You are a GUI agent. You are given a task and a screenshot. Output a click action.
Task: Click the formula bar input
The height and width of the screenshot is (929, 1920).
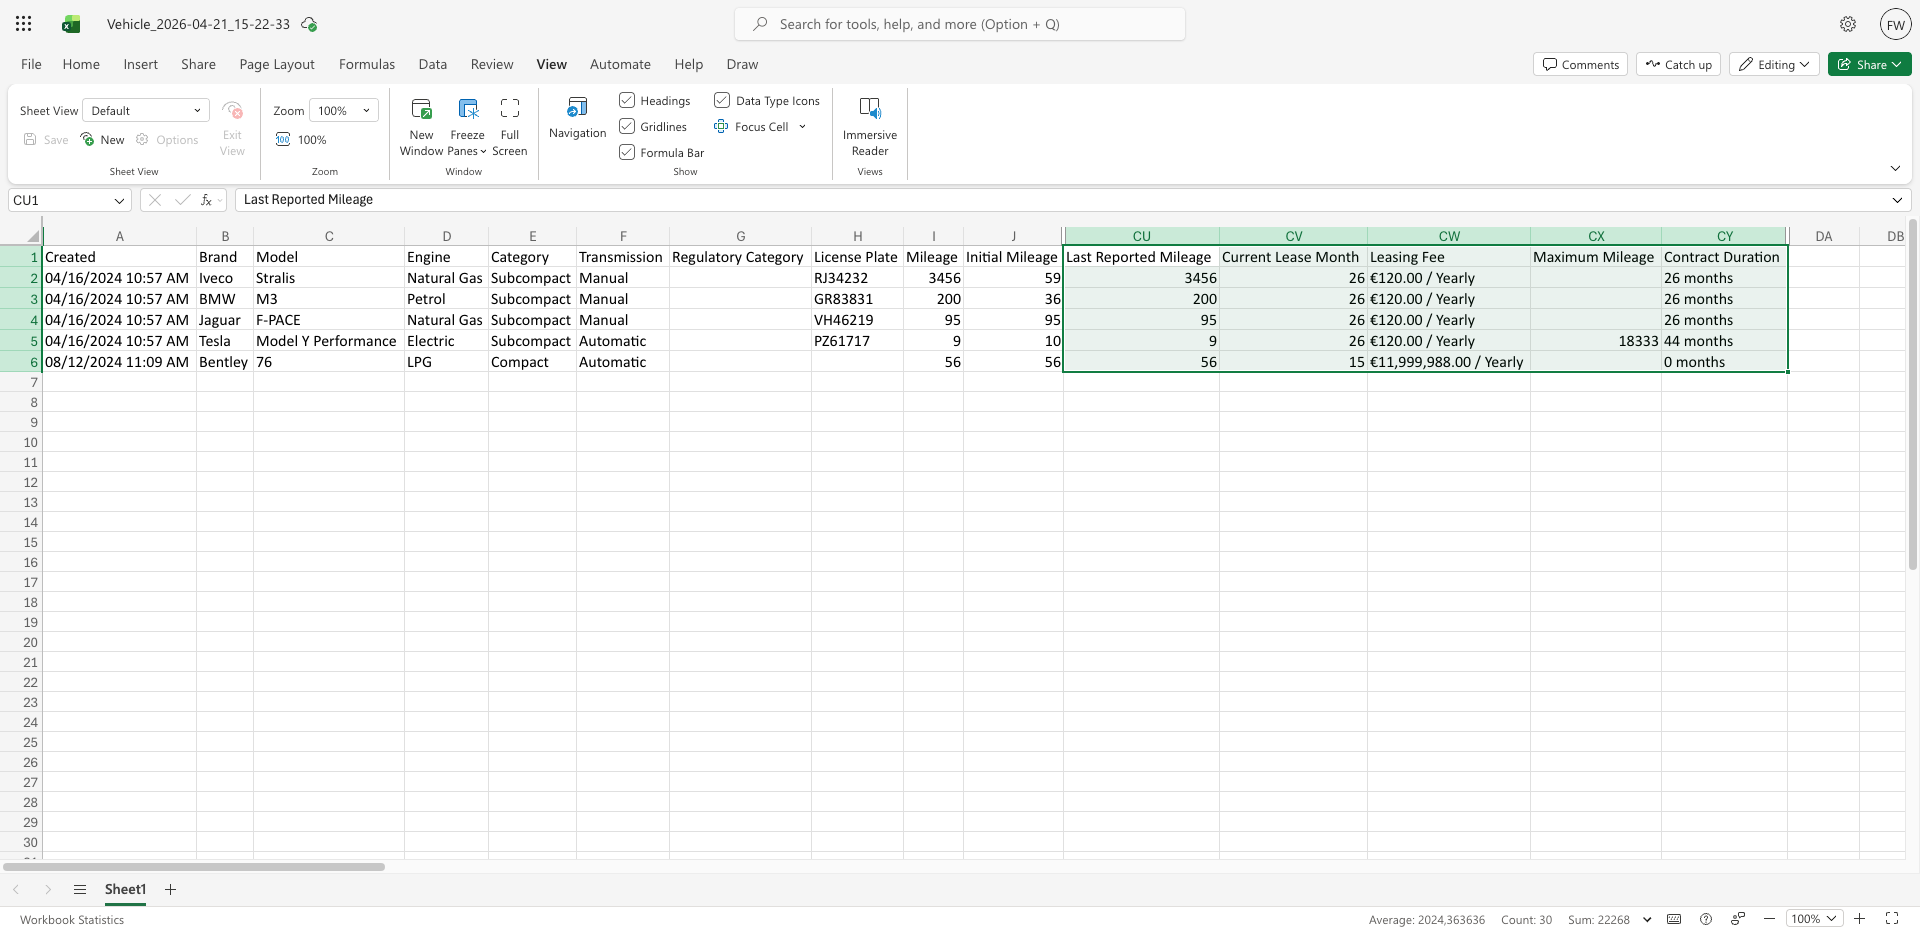tap(1061, 200)
